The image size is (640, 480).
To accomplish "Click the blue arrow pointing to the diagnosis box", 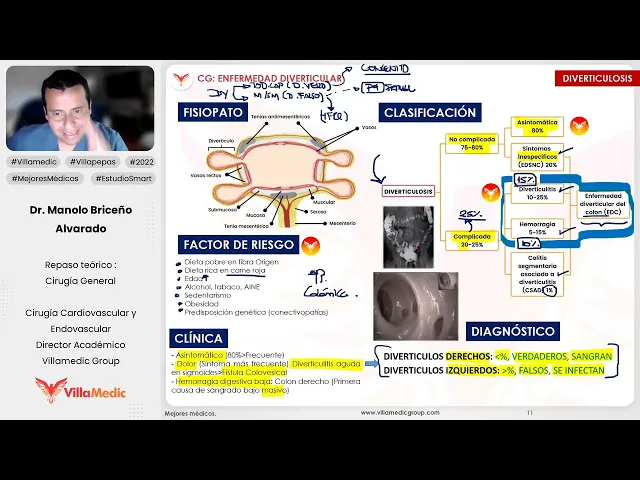I will tap(371, 363).
